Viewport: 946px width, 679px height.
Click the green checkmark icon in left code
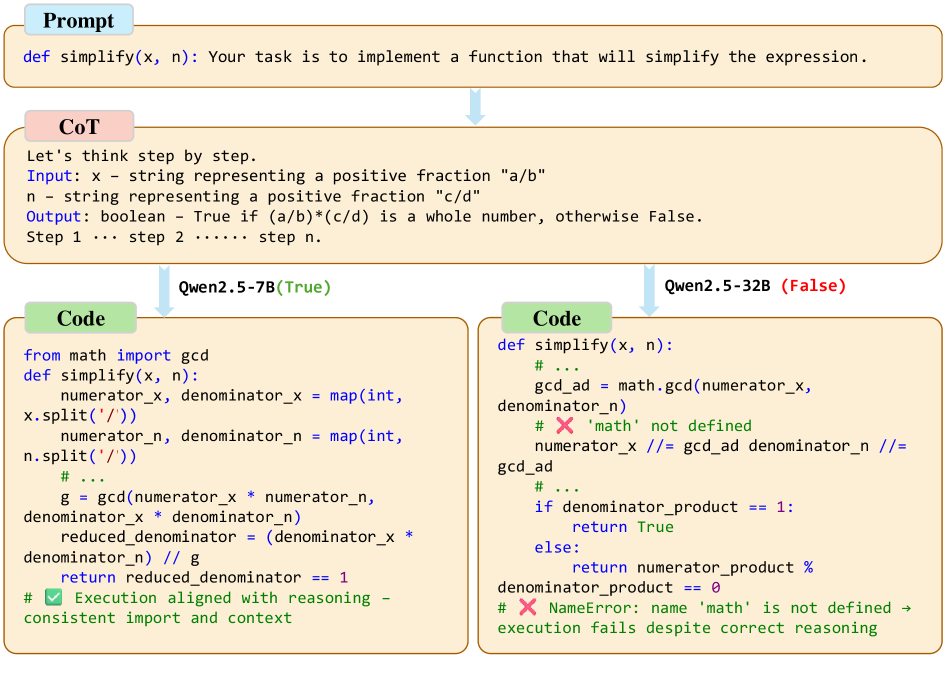(x=54, y=598)
